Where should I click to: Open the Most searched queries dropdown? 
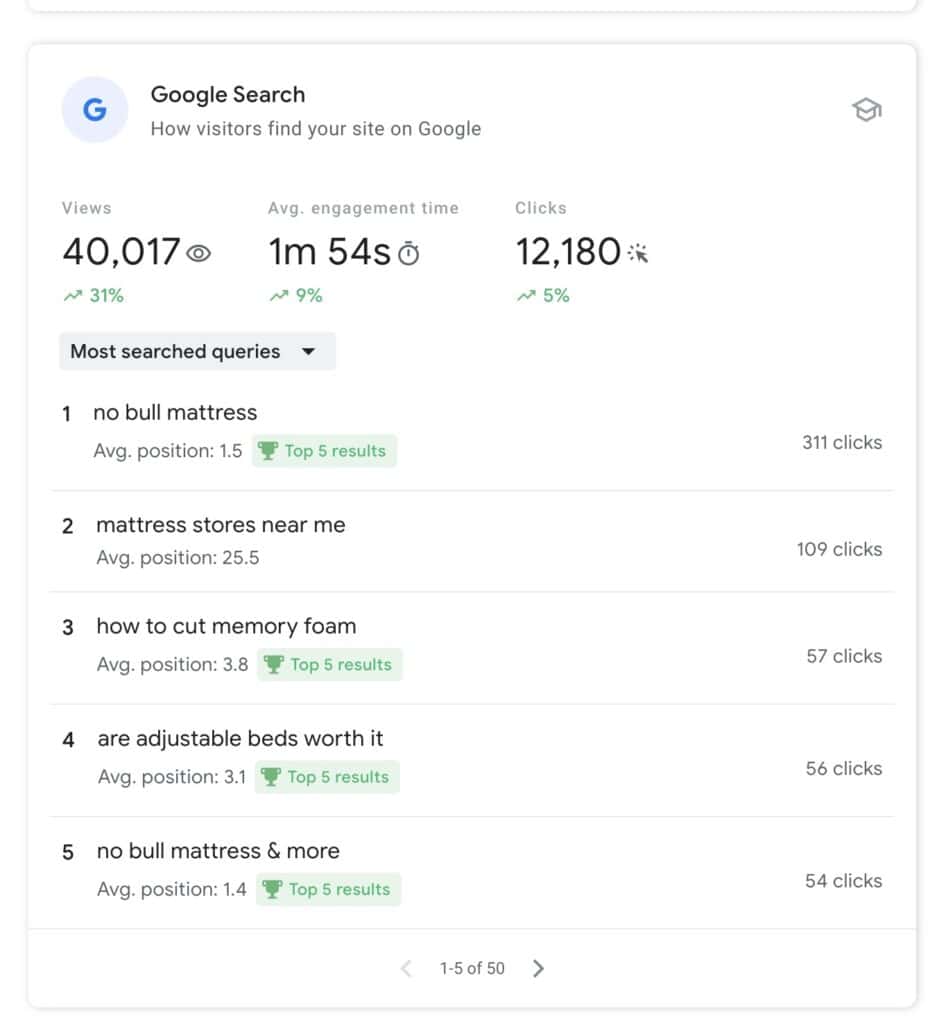197,351
